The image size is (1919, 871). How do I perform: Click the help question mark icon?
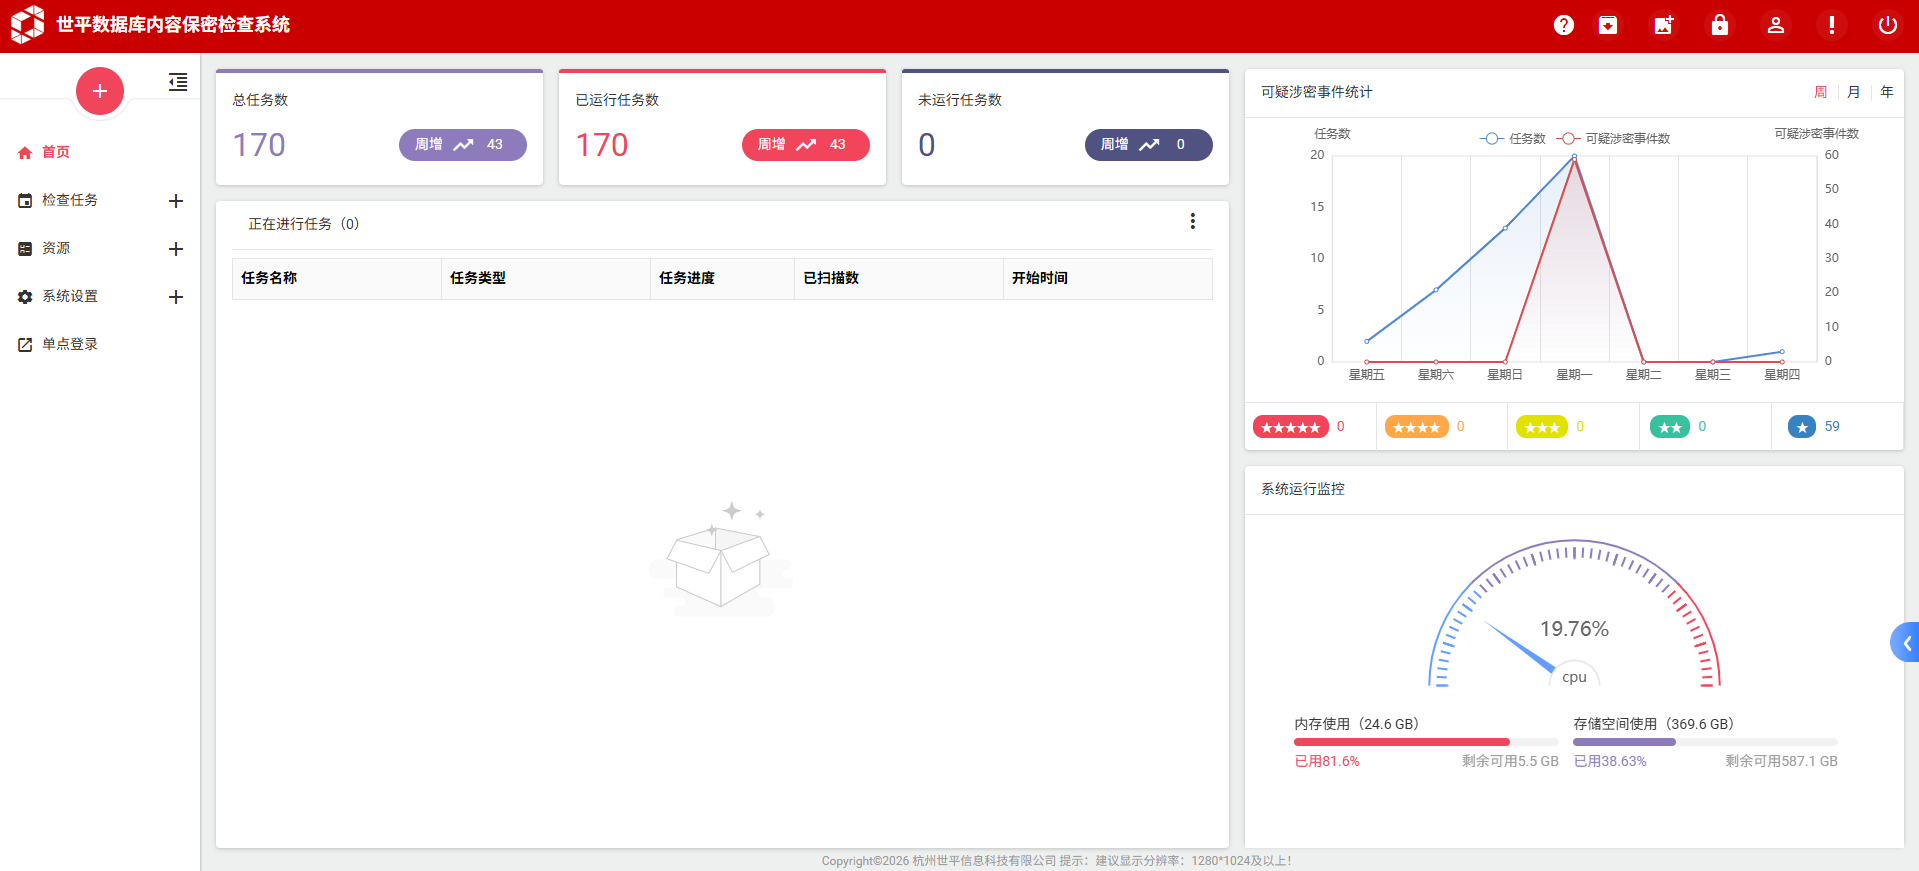(1563, 25)
